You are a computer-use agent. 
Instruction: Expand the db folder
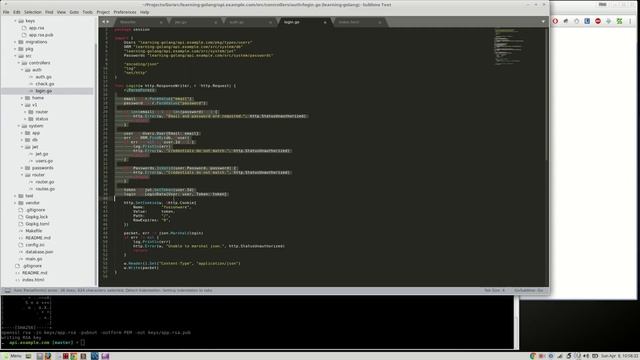tap(22, 140)
